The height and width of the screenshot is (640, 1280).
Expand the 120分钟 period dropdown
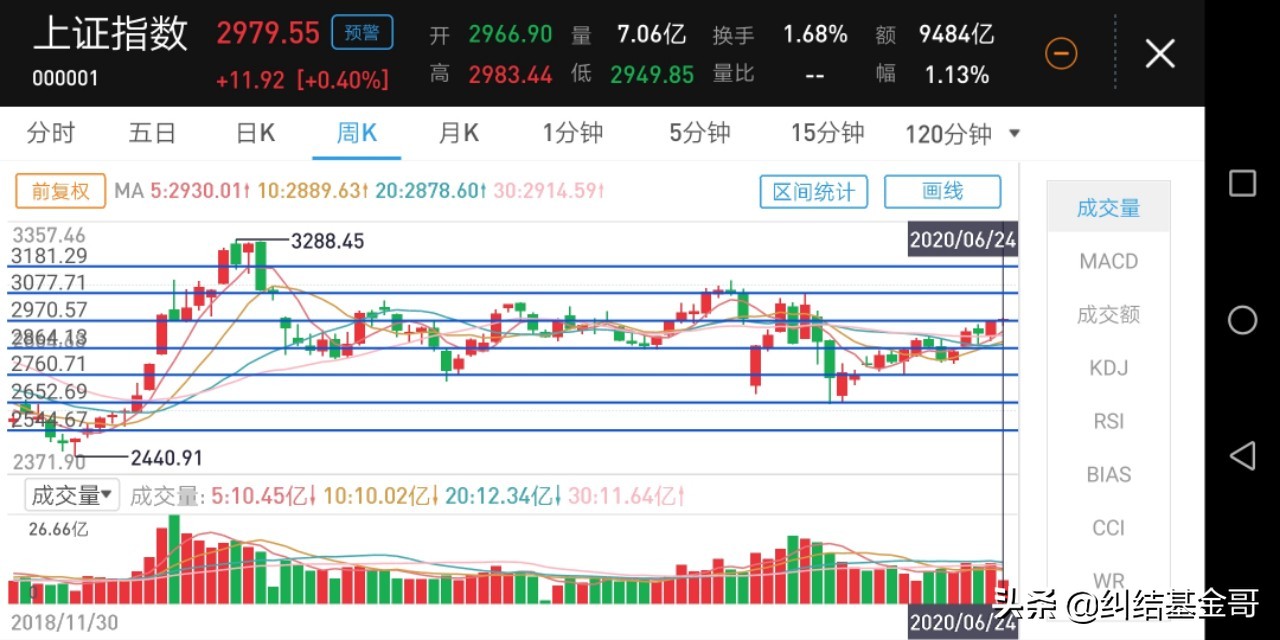click(961, 134)
